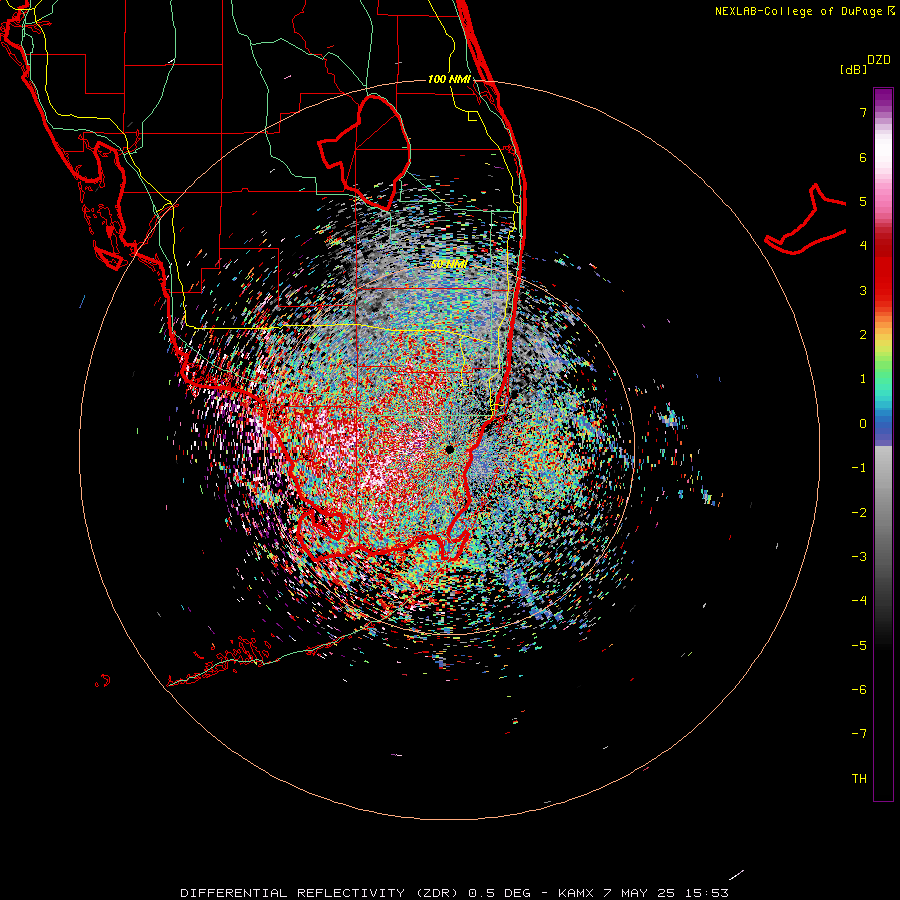Click the colorbar tick label -3
Image resolution: width=900 pixels, height=900 pixels.
[x=859, y=557]
